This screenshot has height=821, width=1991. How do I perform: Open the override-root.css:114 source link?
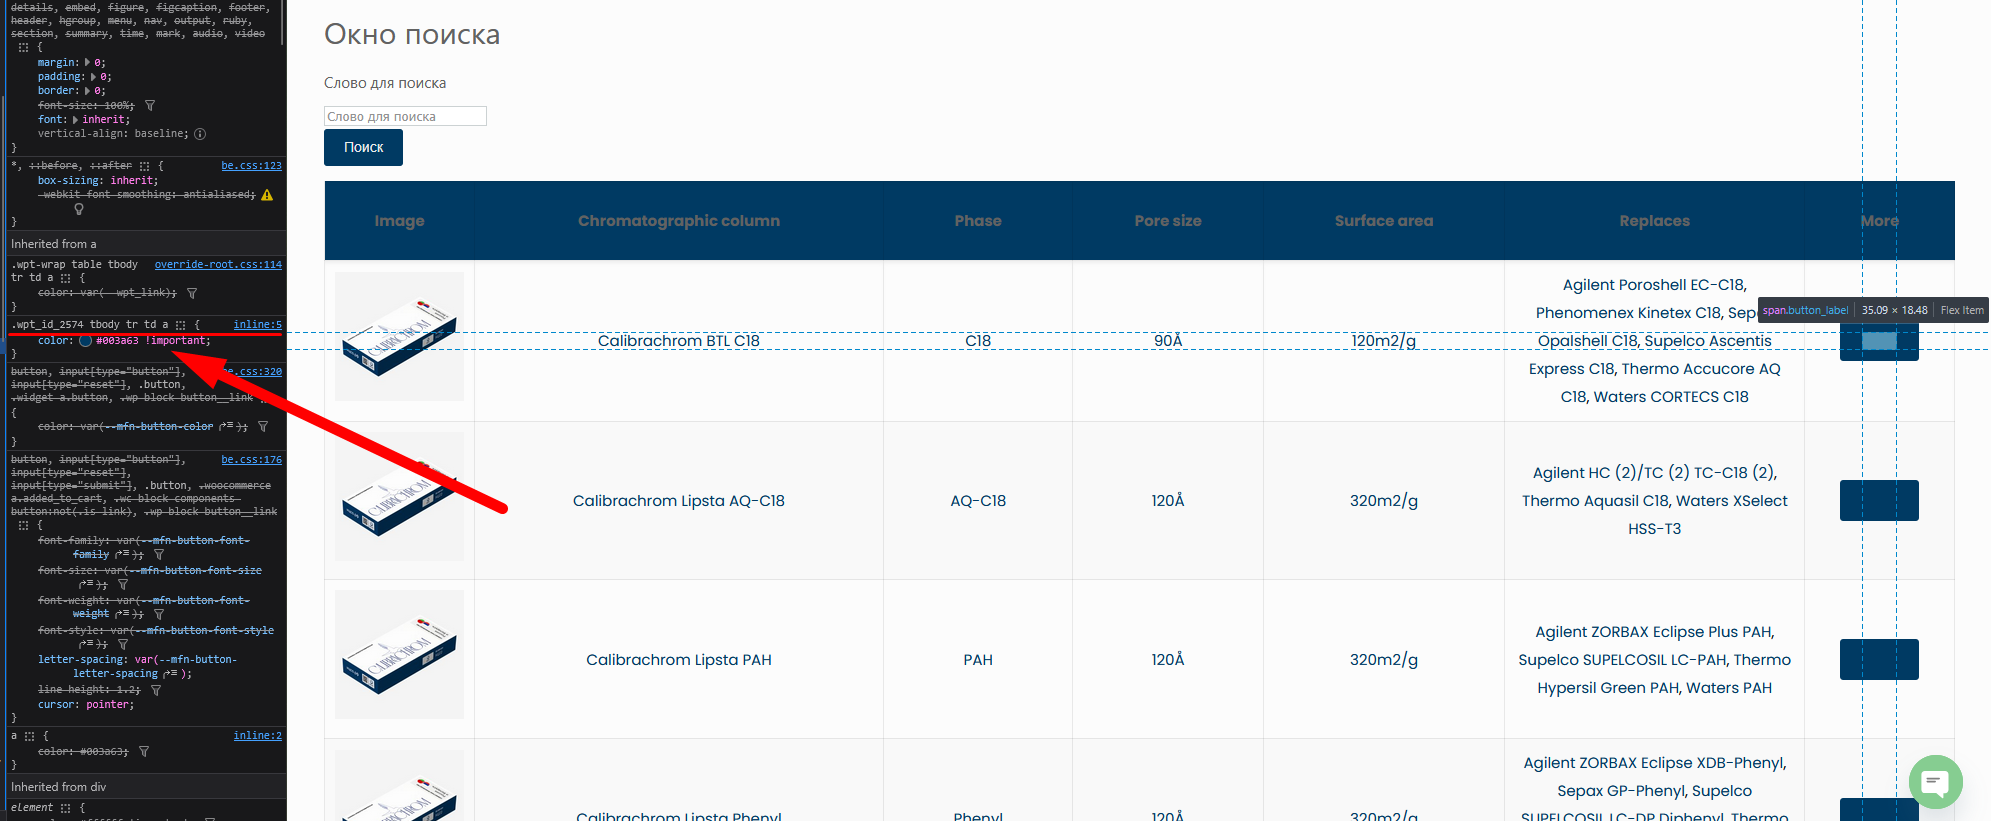click(x=218, y=265)
